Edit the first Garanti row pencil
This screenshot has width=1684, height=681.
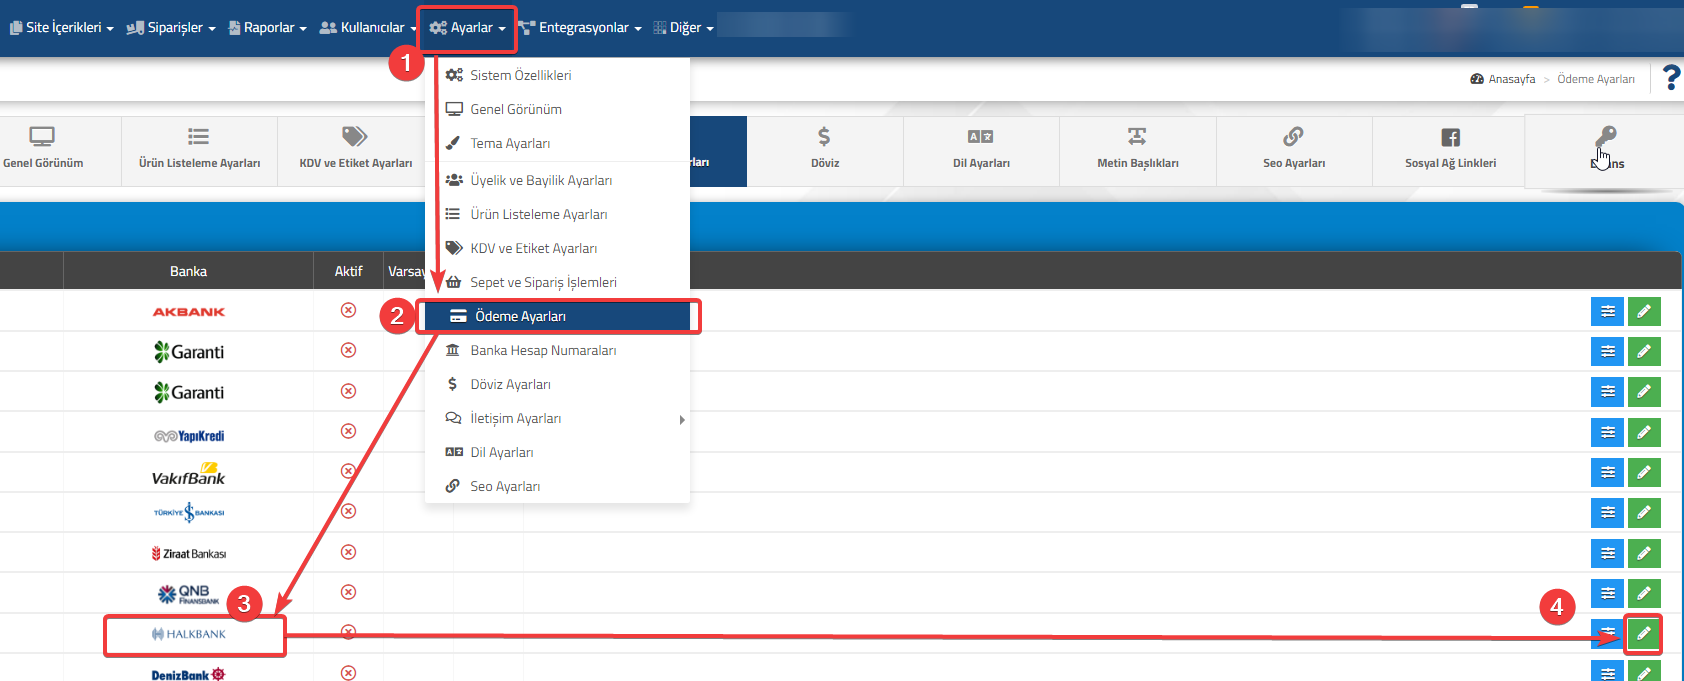coord(1644,351)
